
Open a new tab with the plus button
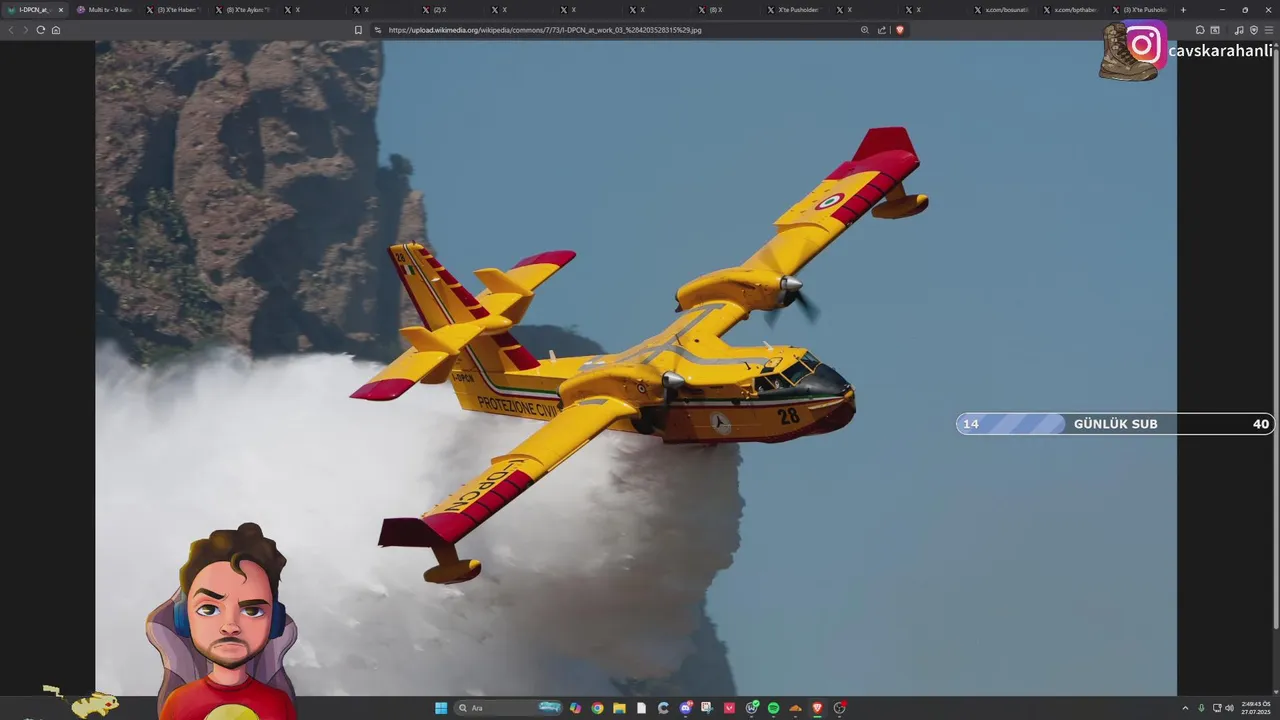(1183, 10)
